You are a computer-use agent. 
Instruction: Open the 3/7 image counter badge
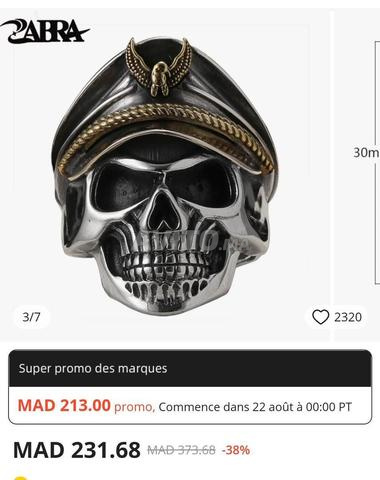click(x=31, y=317)
